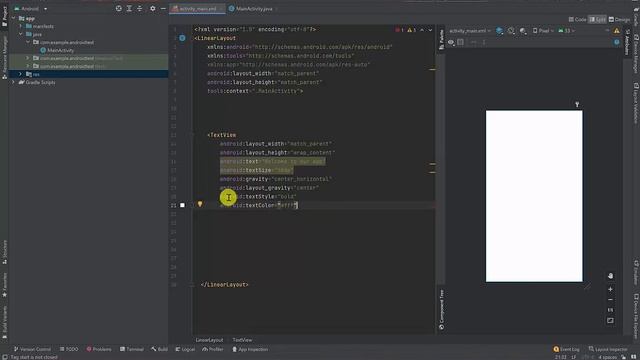The image size is (640, 360).
Task: Open the Profiler tool window
Action: [x=213, y=349]
